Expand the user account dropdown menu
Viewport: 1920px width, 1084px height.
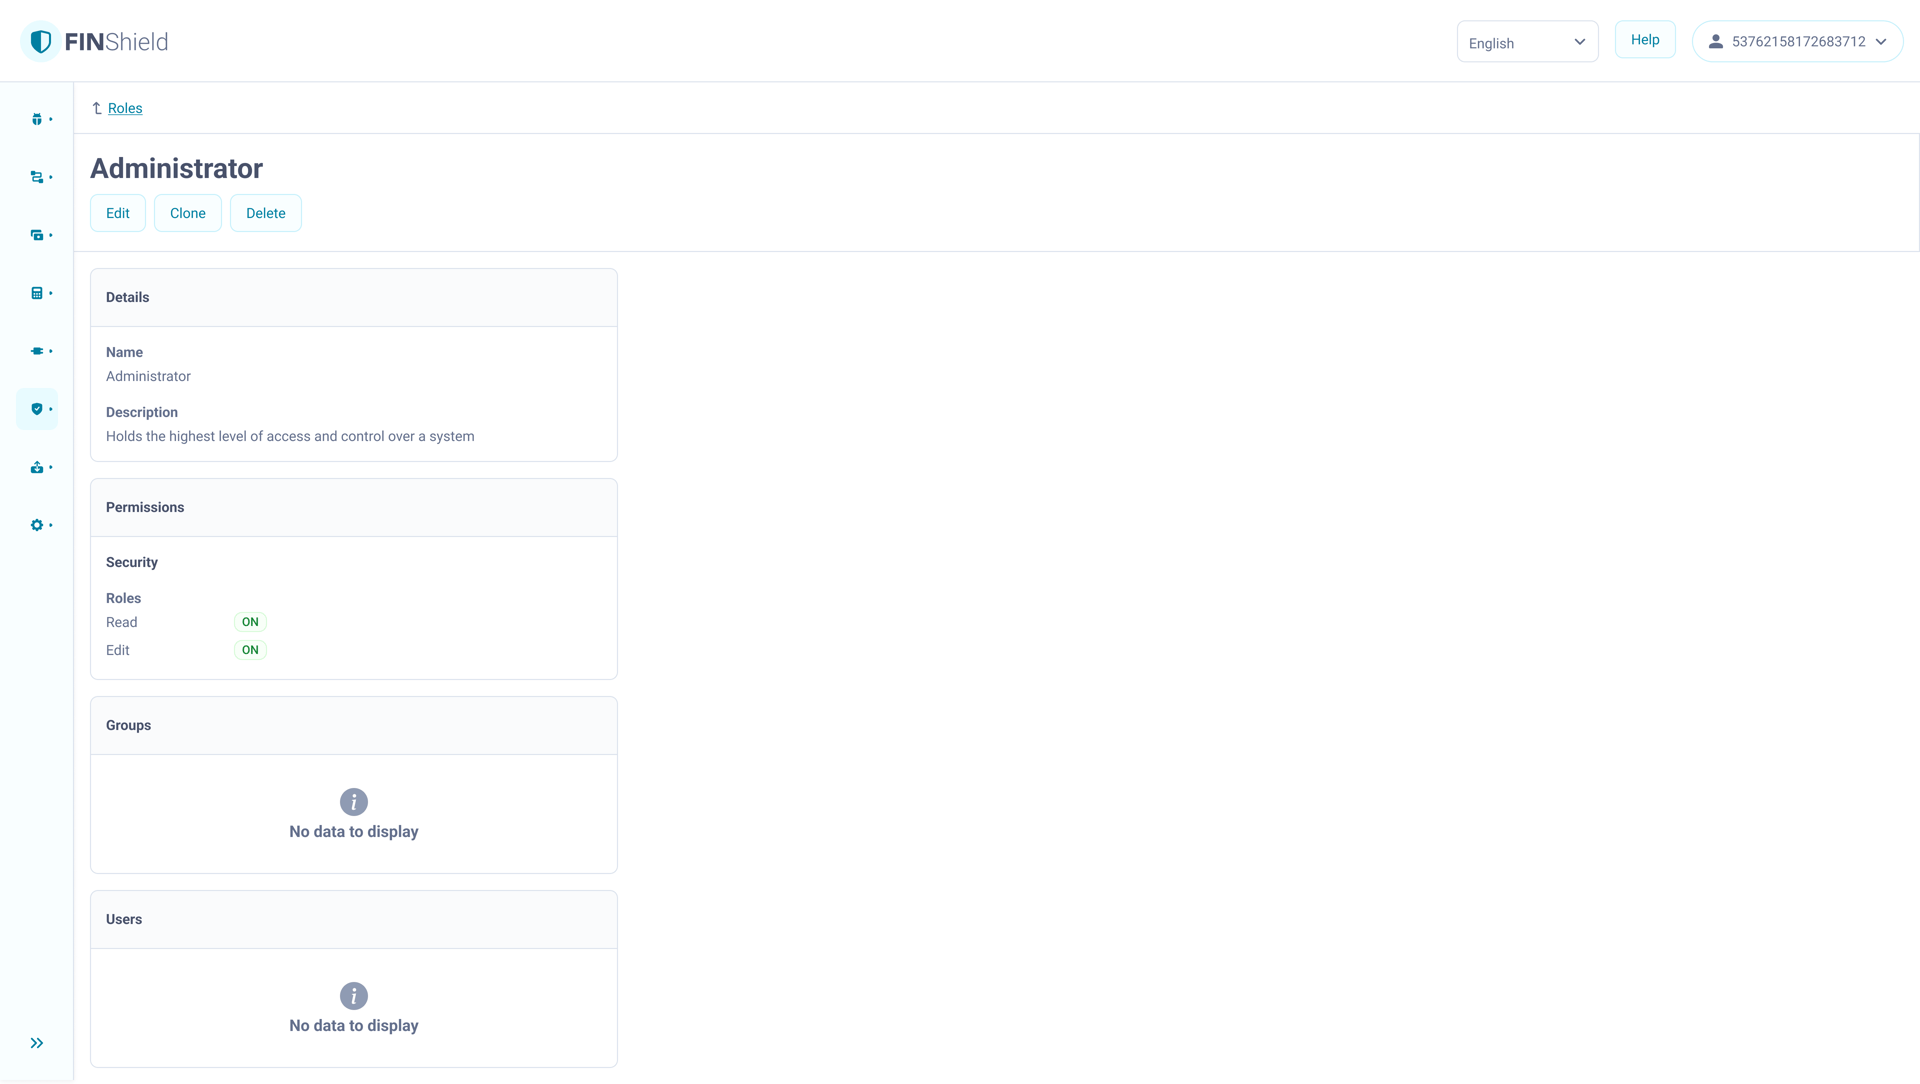[x=1797, y=42]
